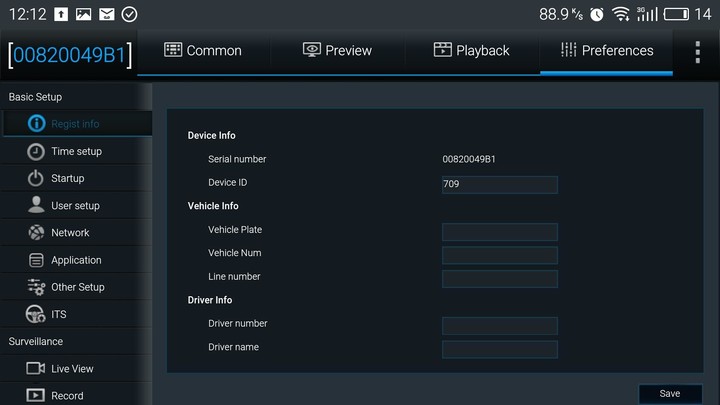Viewport: 720px width, 405px height.
Task: Click the User setup person icon
Action: click(36, 205)
